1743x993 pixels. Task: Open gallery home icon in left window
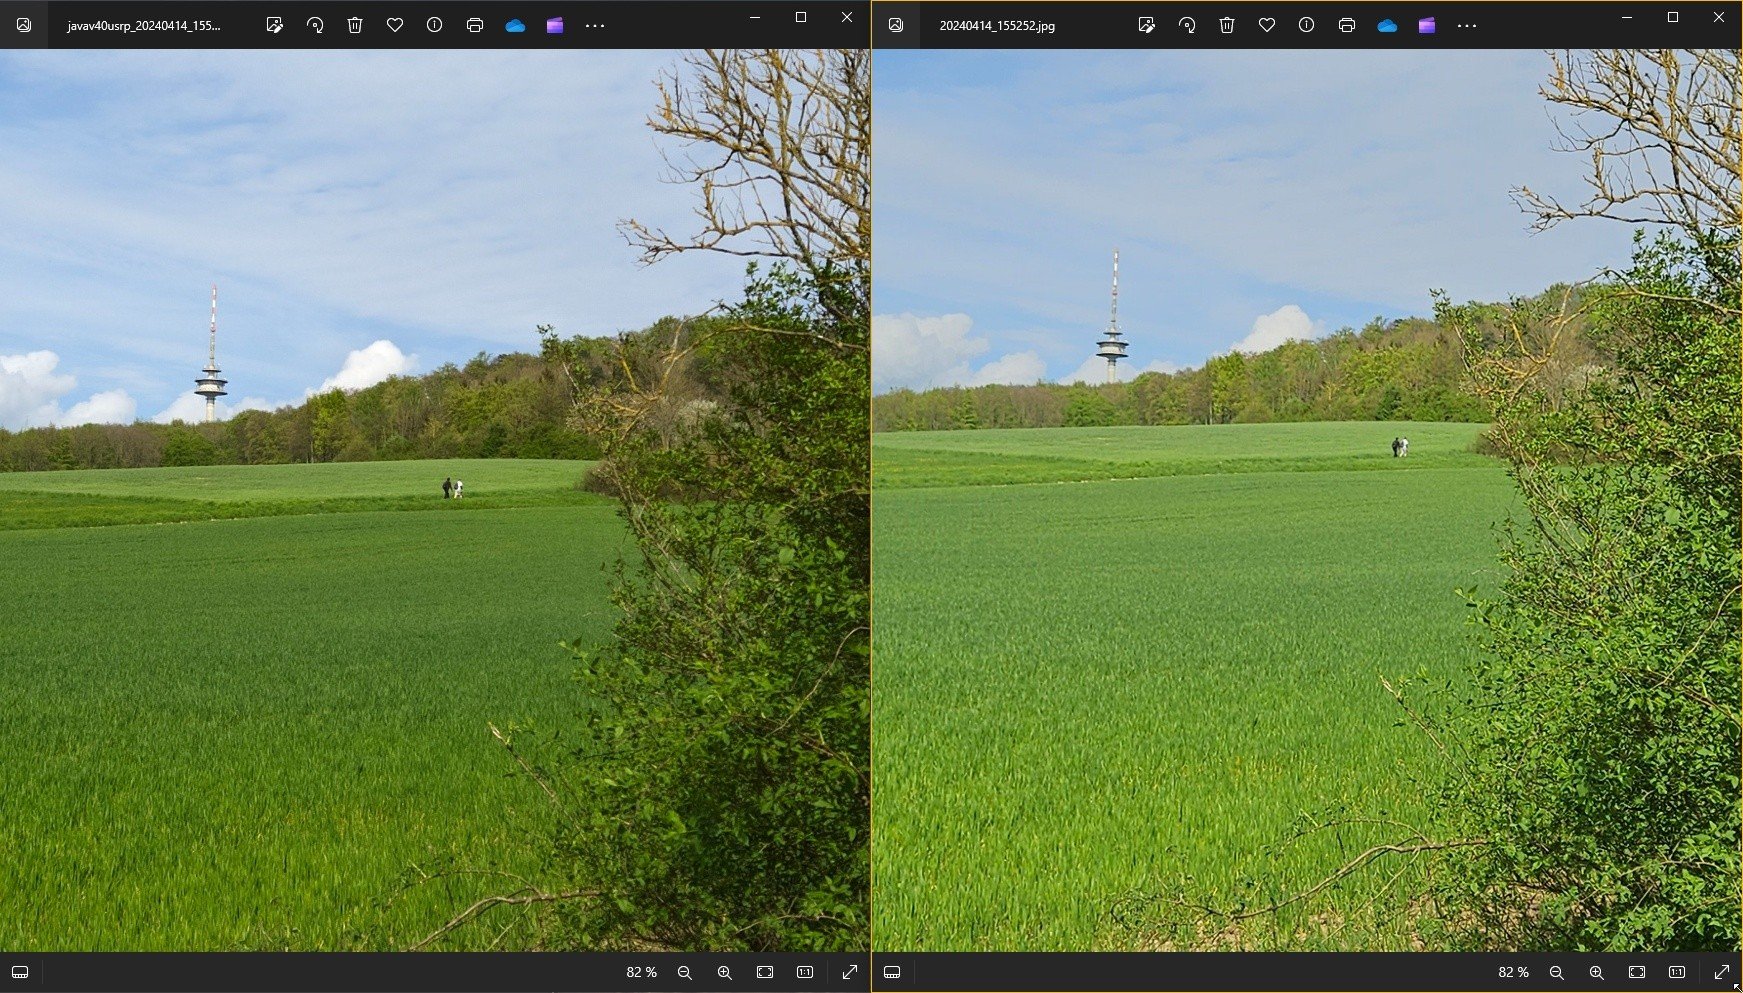[x=24, y=25]
